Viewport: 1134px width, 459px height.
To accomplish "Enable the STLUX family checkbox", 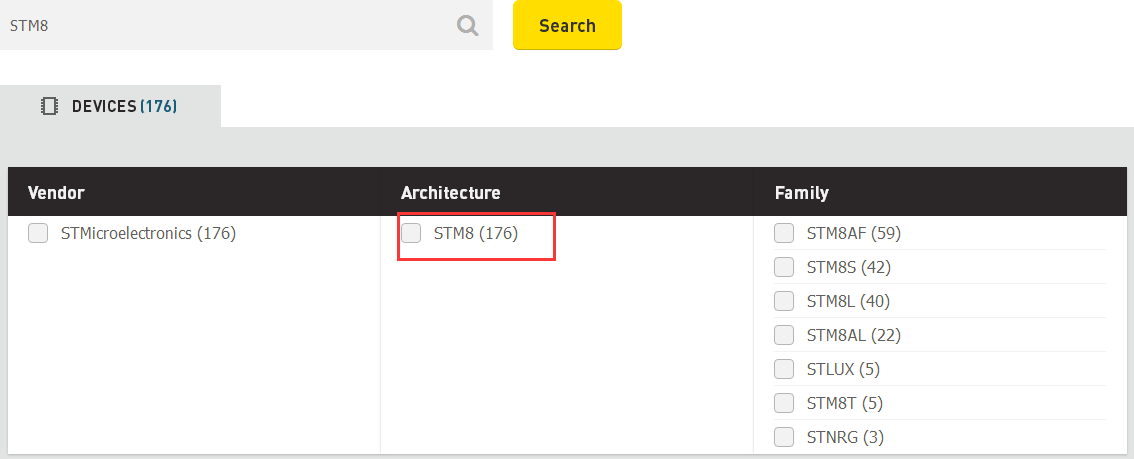I will 784,370.
